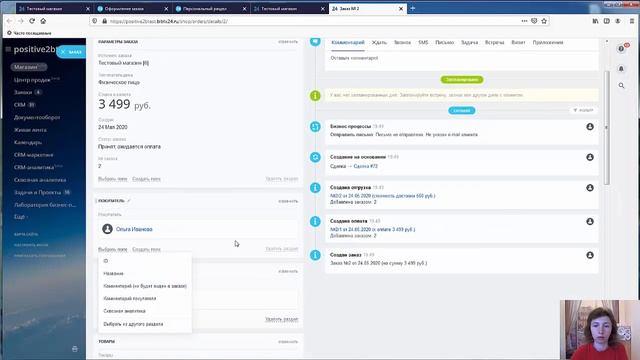The width and height of the screenshot is (640, 360).
Task: Open the Фильтр dropdown in the timeline
Action: pos(583,110)
